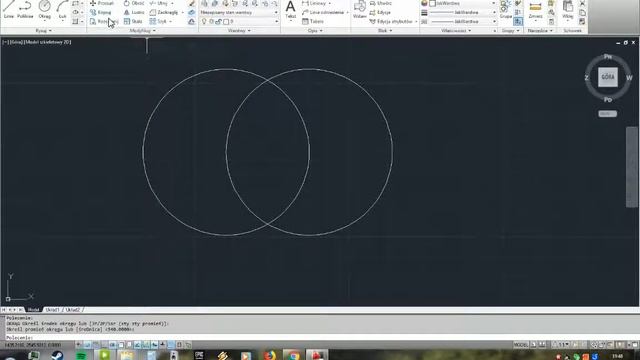640x360 pixels.
Task: Select the Linia (line) drawing tool
Action: (9, 10)
